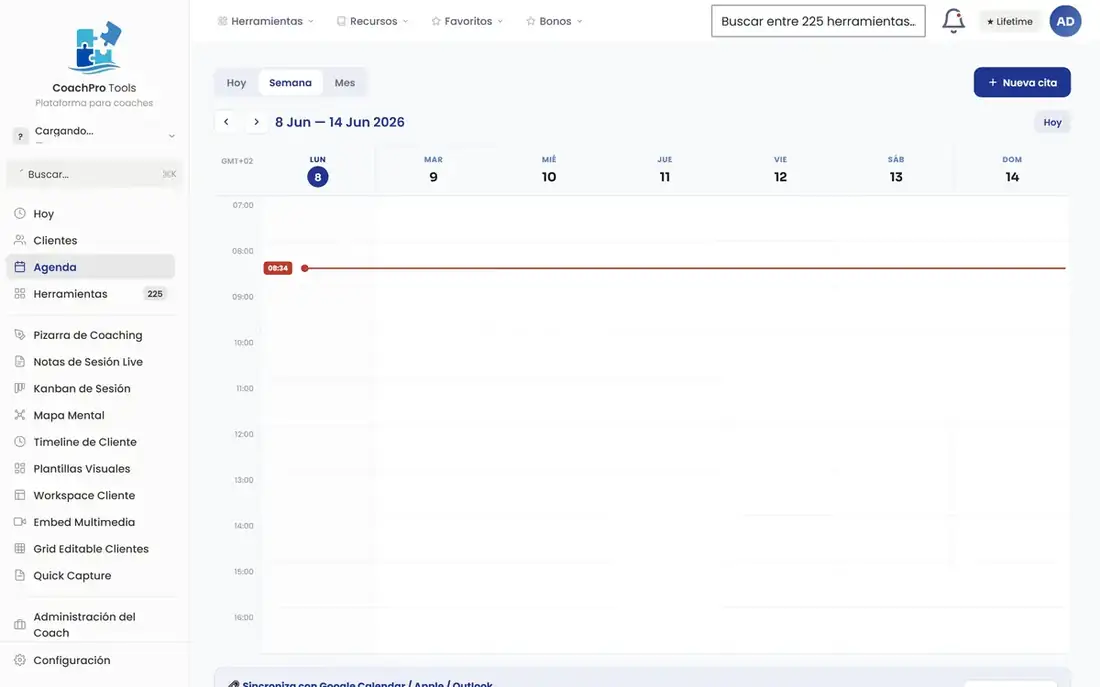Click the Workspace Cliente layout icon
This screenshot has height=687, width=1100.
pos(20,495)
